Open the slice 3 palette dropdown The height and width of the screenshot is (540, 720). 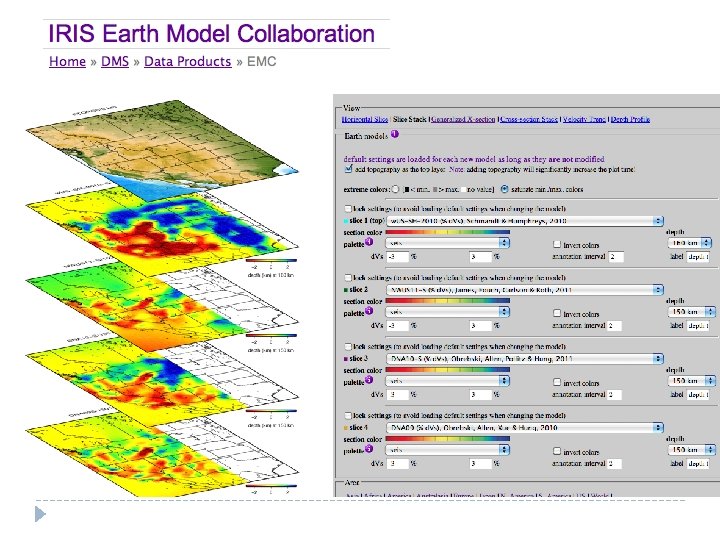[448, 381]
